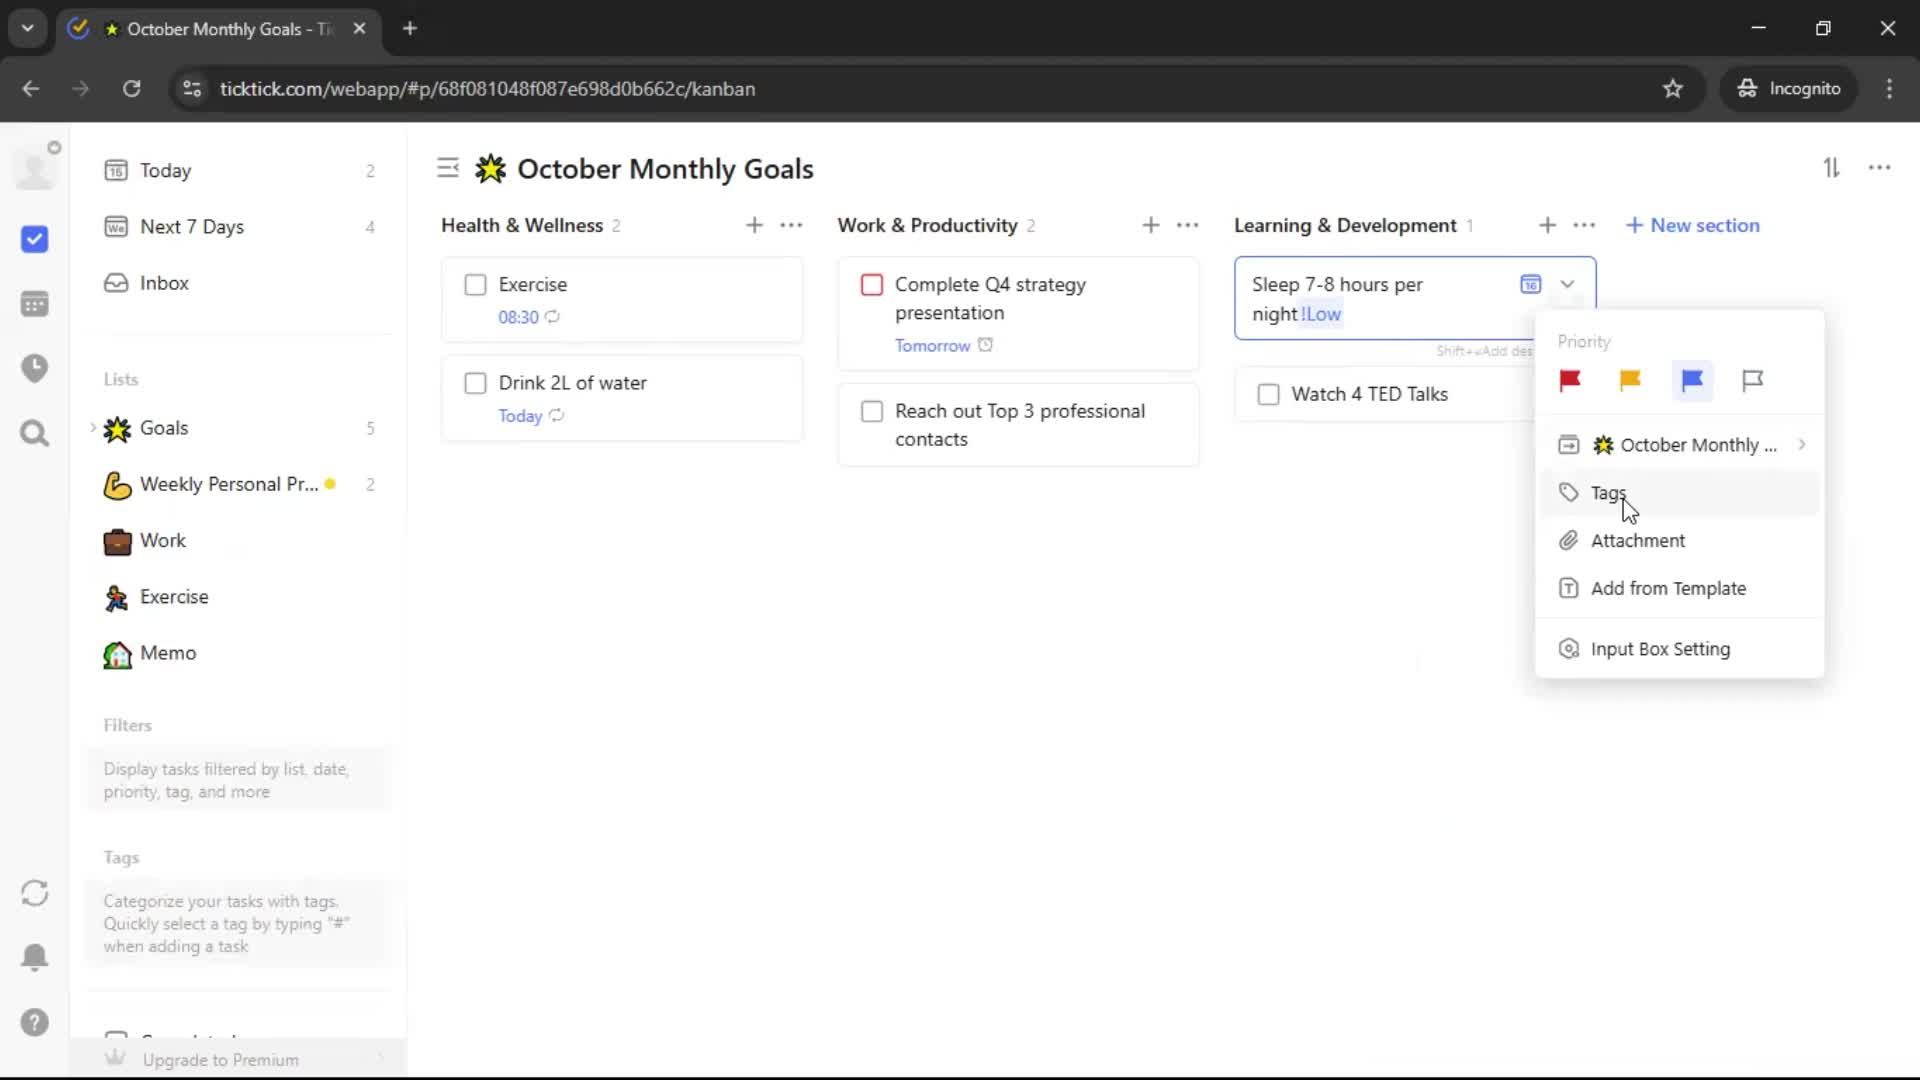Click the New section button
The height and width of the screenshot is (1080, 1920).
click(1693, 226)
